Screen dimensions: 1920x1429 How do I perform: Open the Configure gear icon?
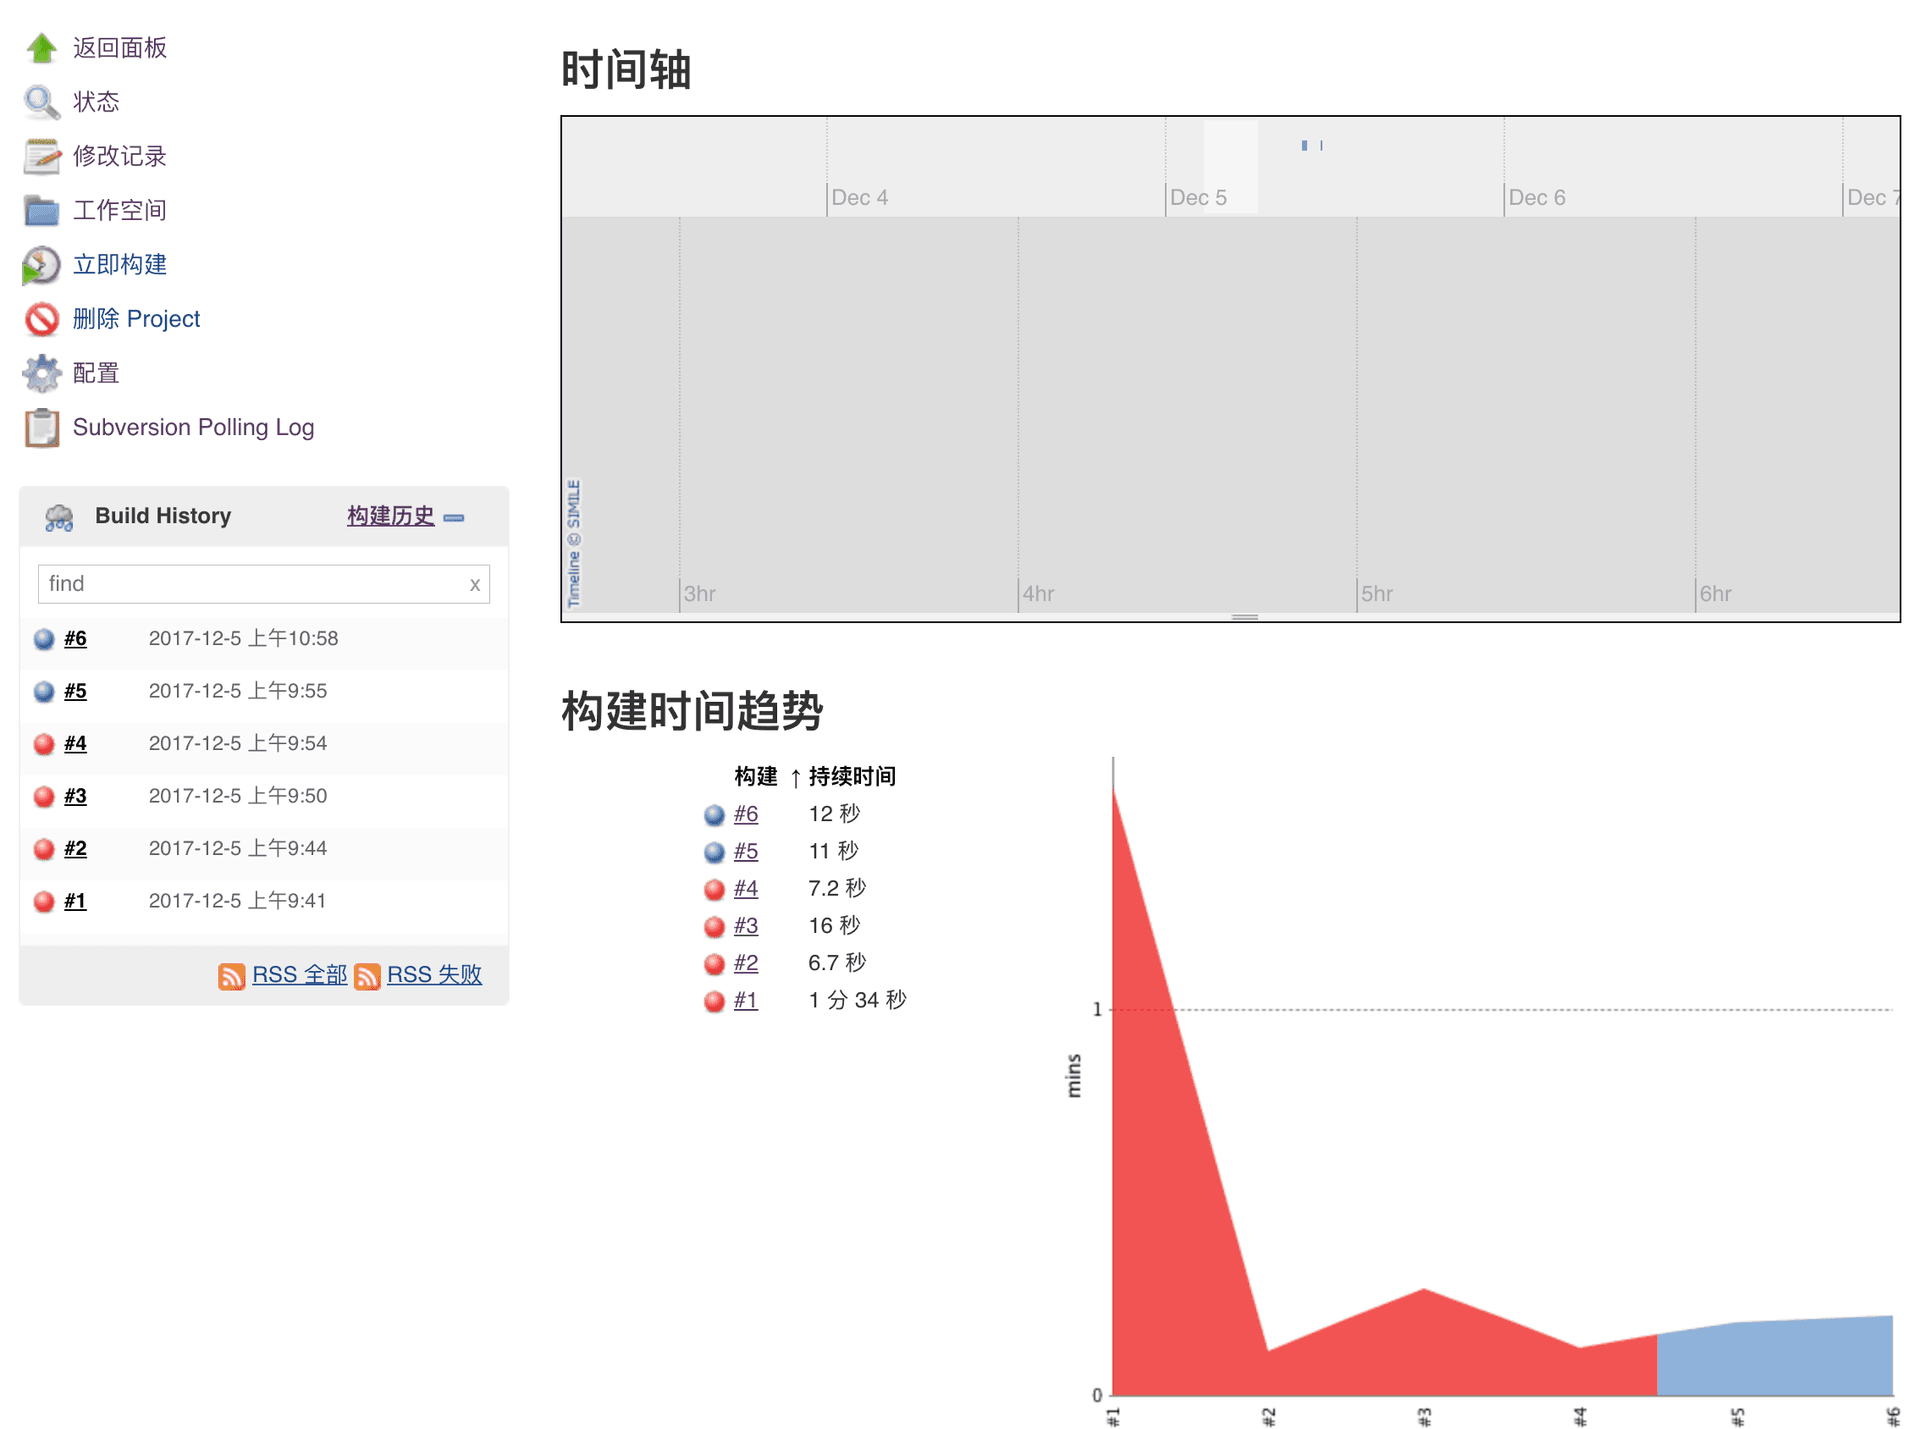pyautogui.click(x=41, y=373)
